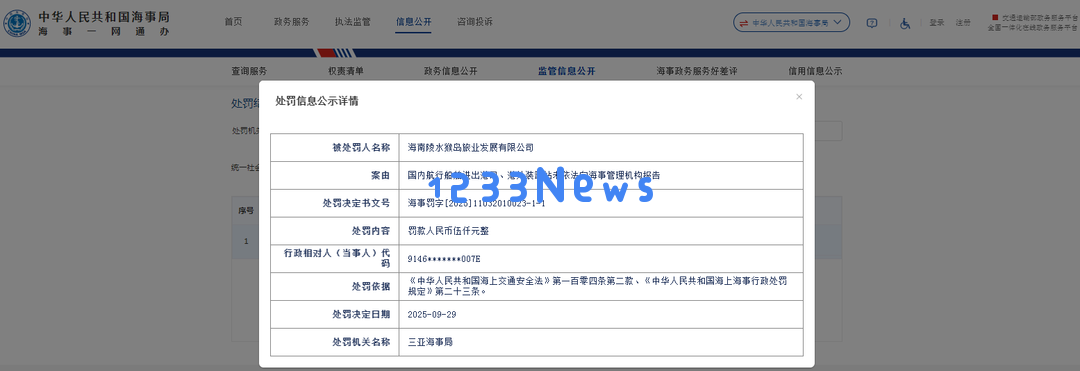Viewport: 1080px width, 371px height.
Task: Select the document number starting 海事罚字
Action: [476, 203]
